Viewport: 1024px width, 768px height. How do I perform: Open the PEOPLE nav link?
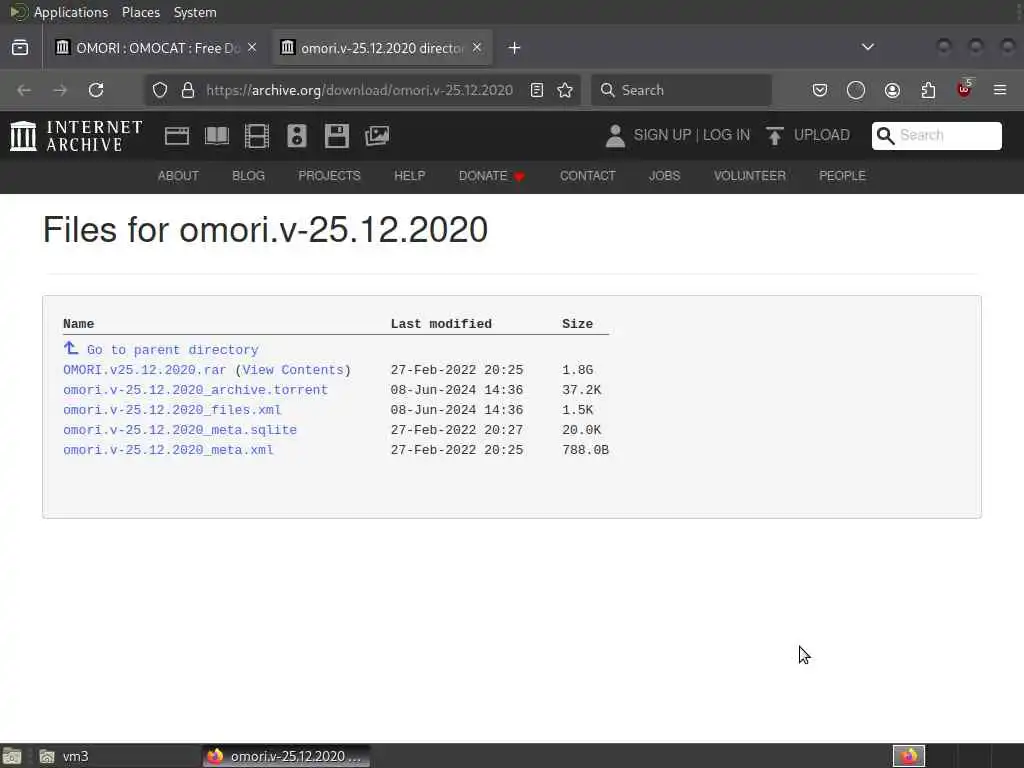coord(842,176)
